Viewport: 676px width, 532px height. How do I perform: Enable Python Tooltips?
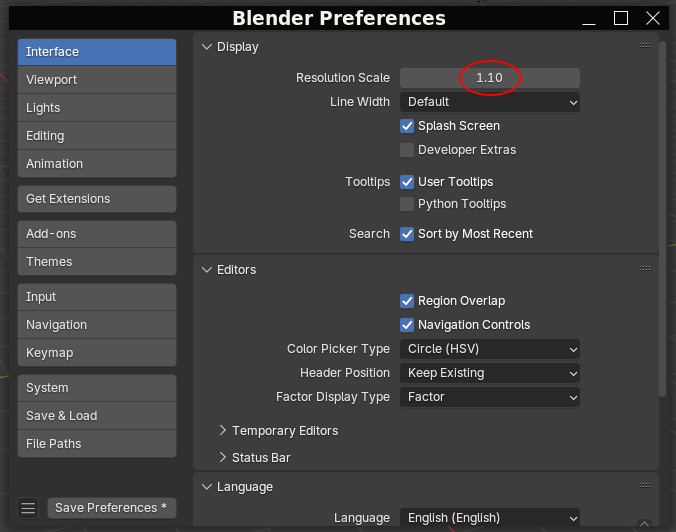point(407,204)
